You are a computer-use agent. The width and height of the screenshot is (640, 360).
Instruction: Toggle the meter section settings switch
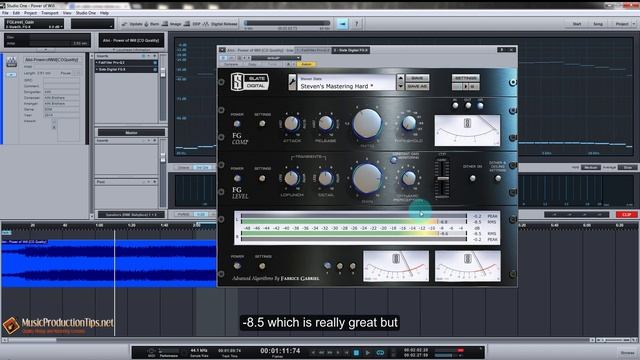tap(262, 266)
